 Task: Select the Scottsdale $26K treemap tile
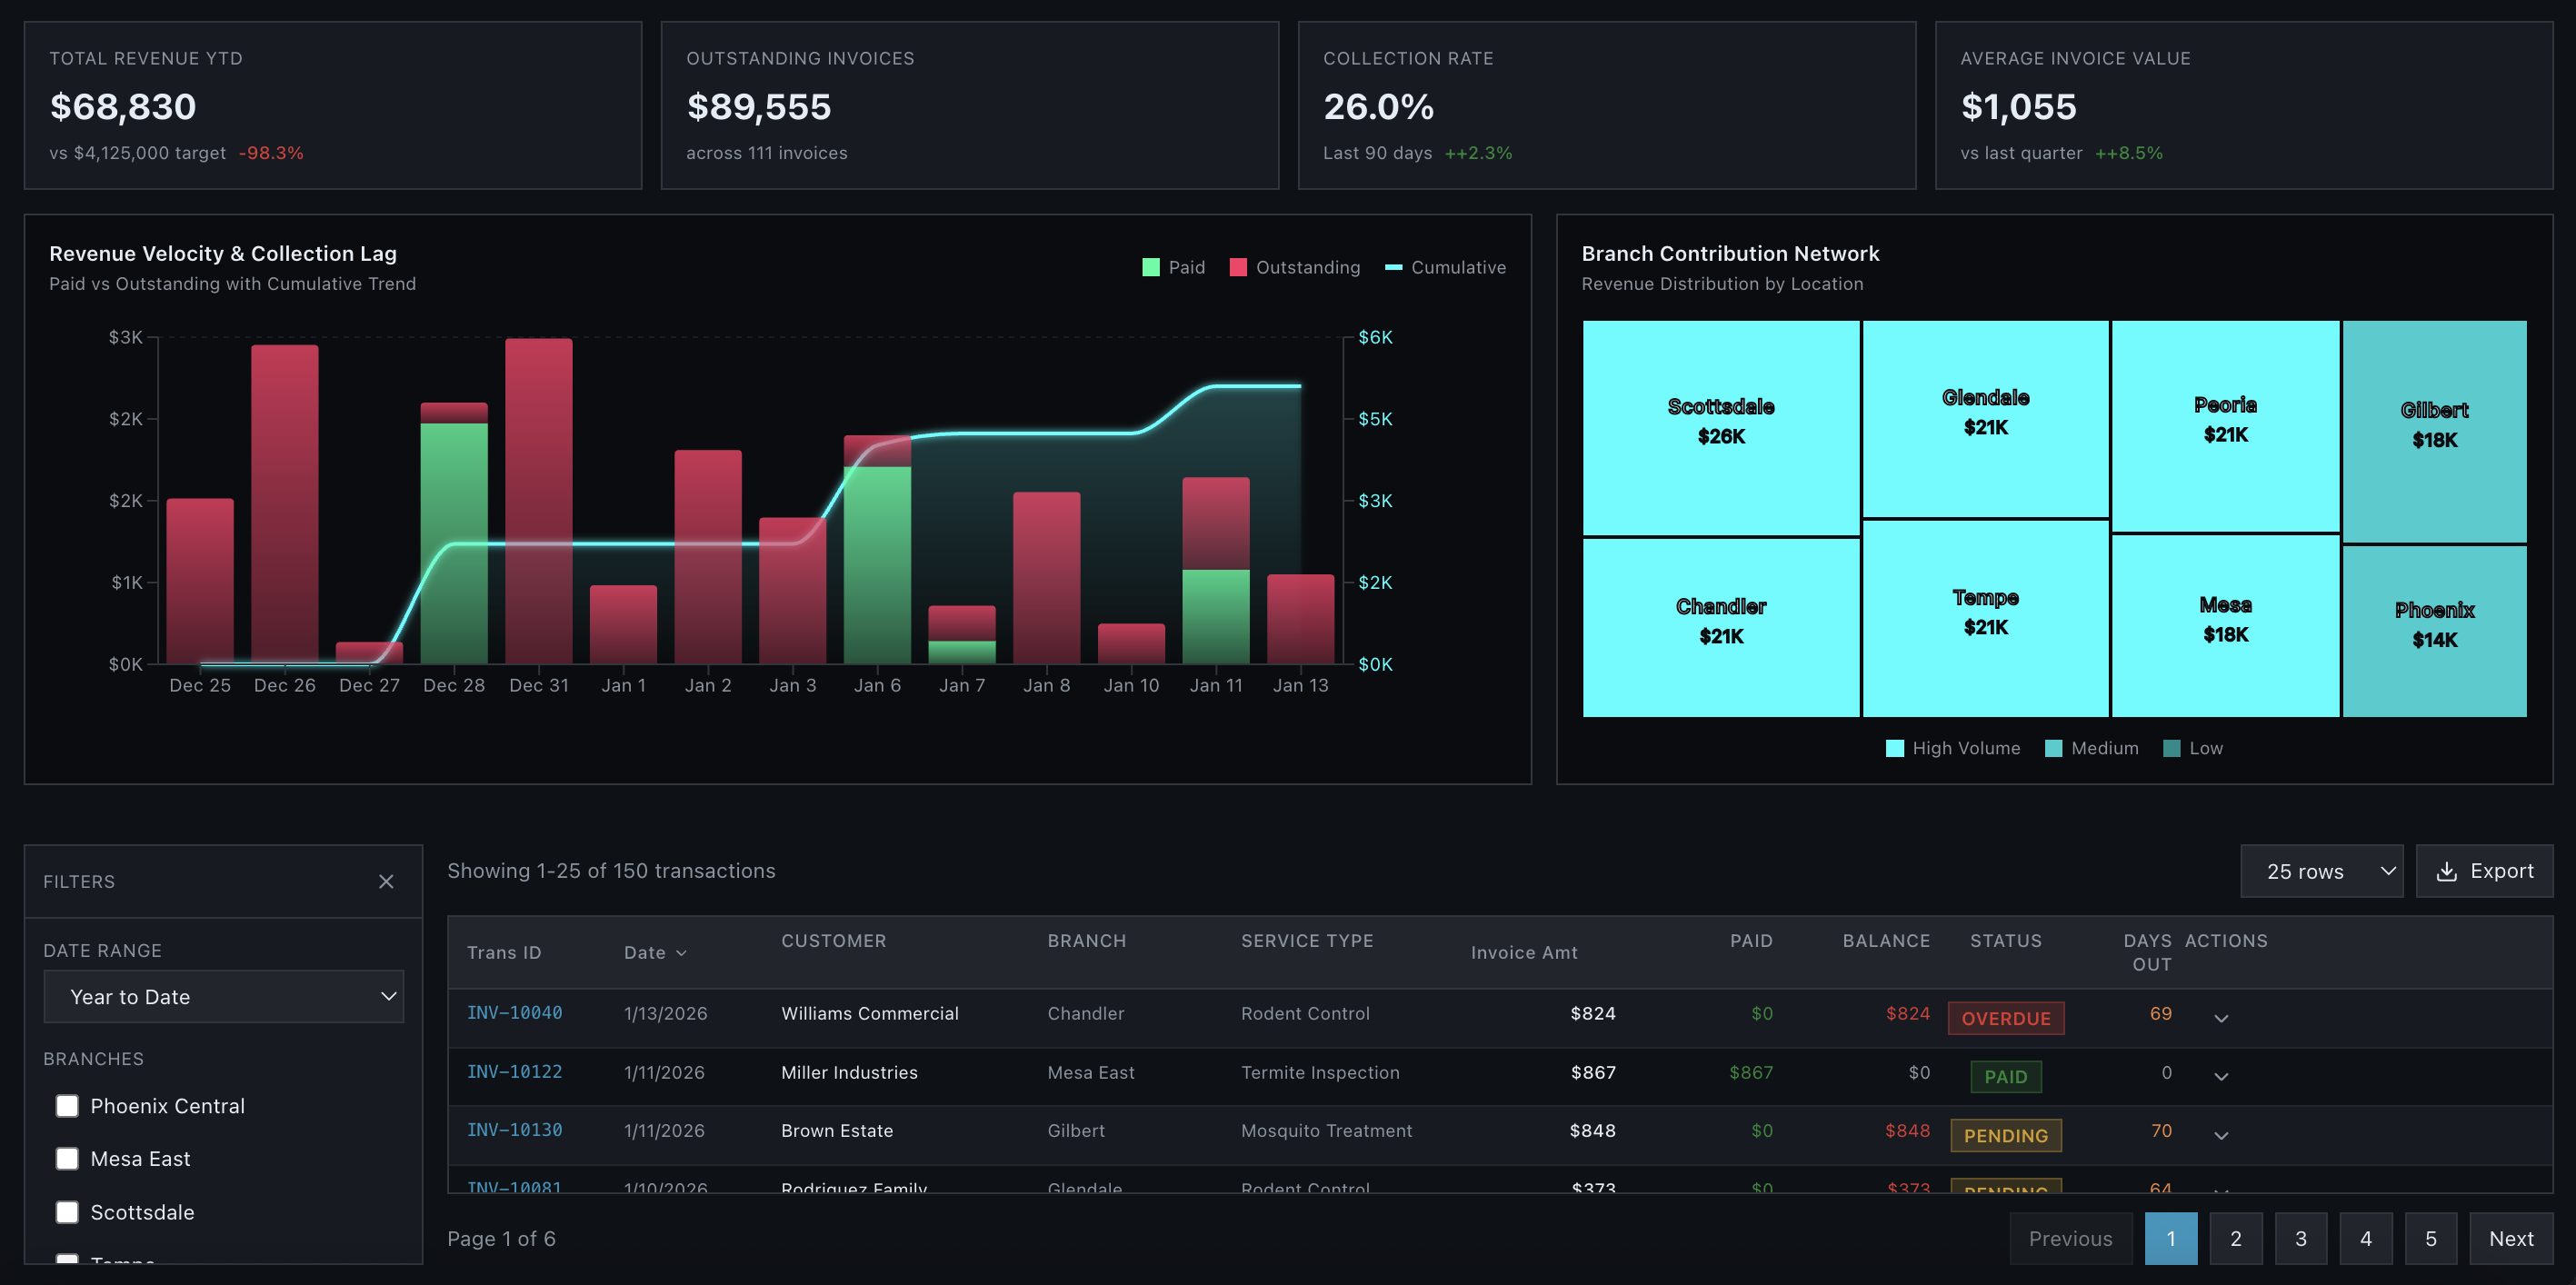[x=1720, y=427]
